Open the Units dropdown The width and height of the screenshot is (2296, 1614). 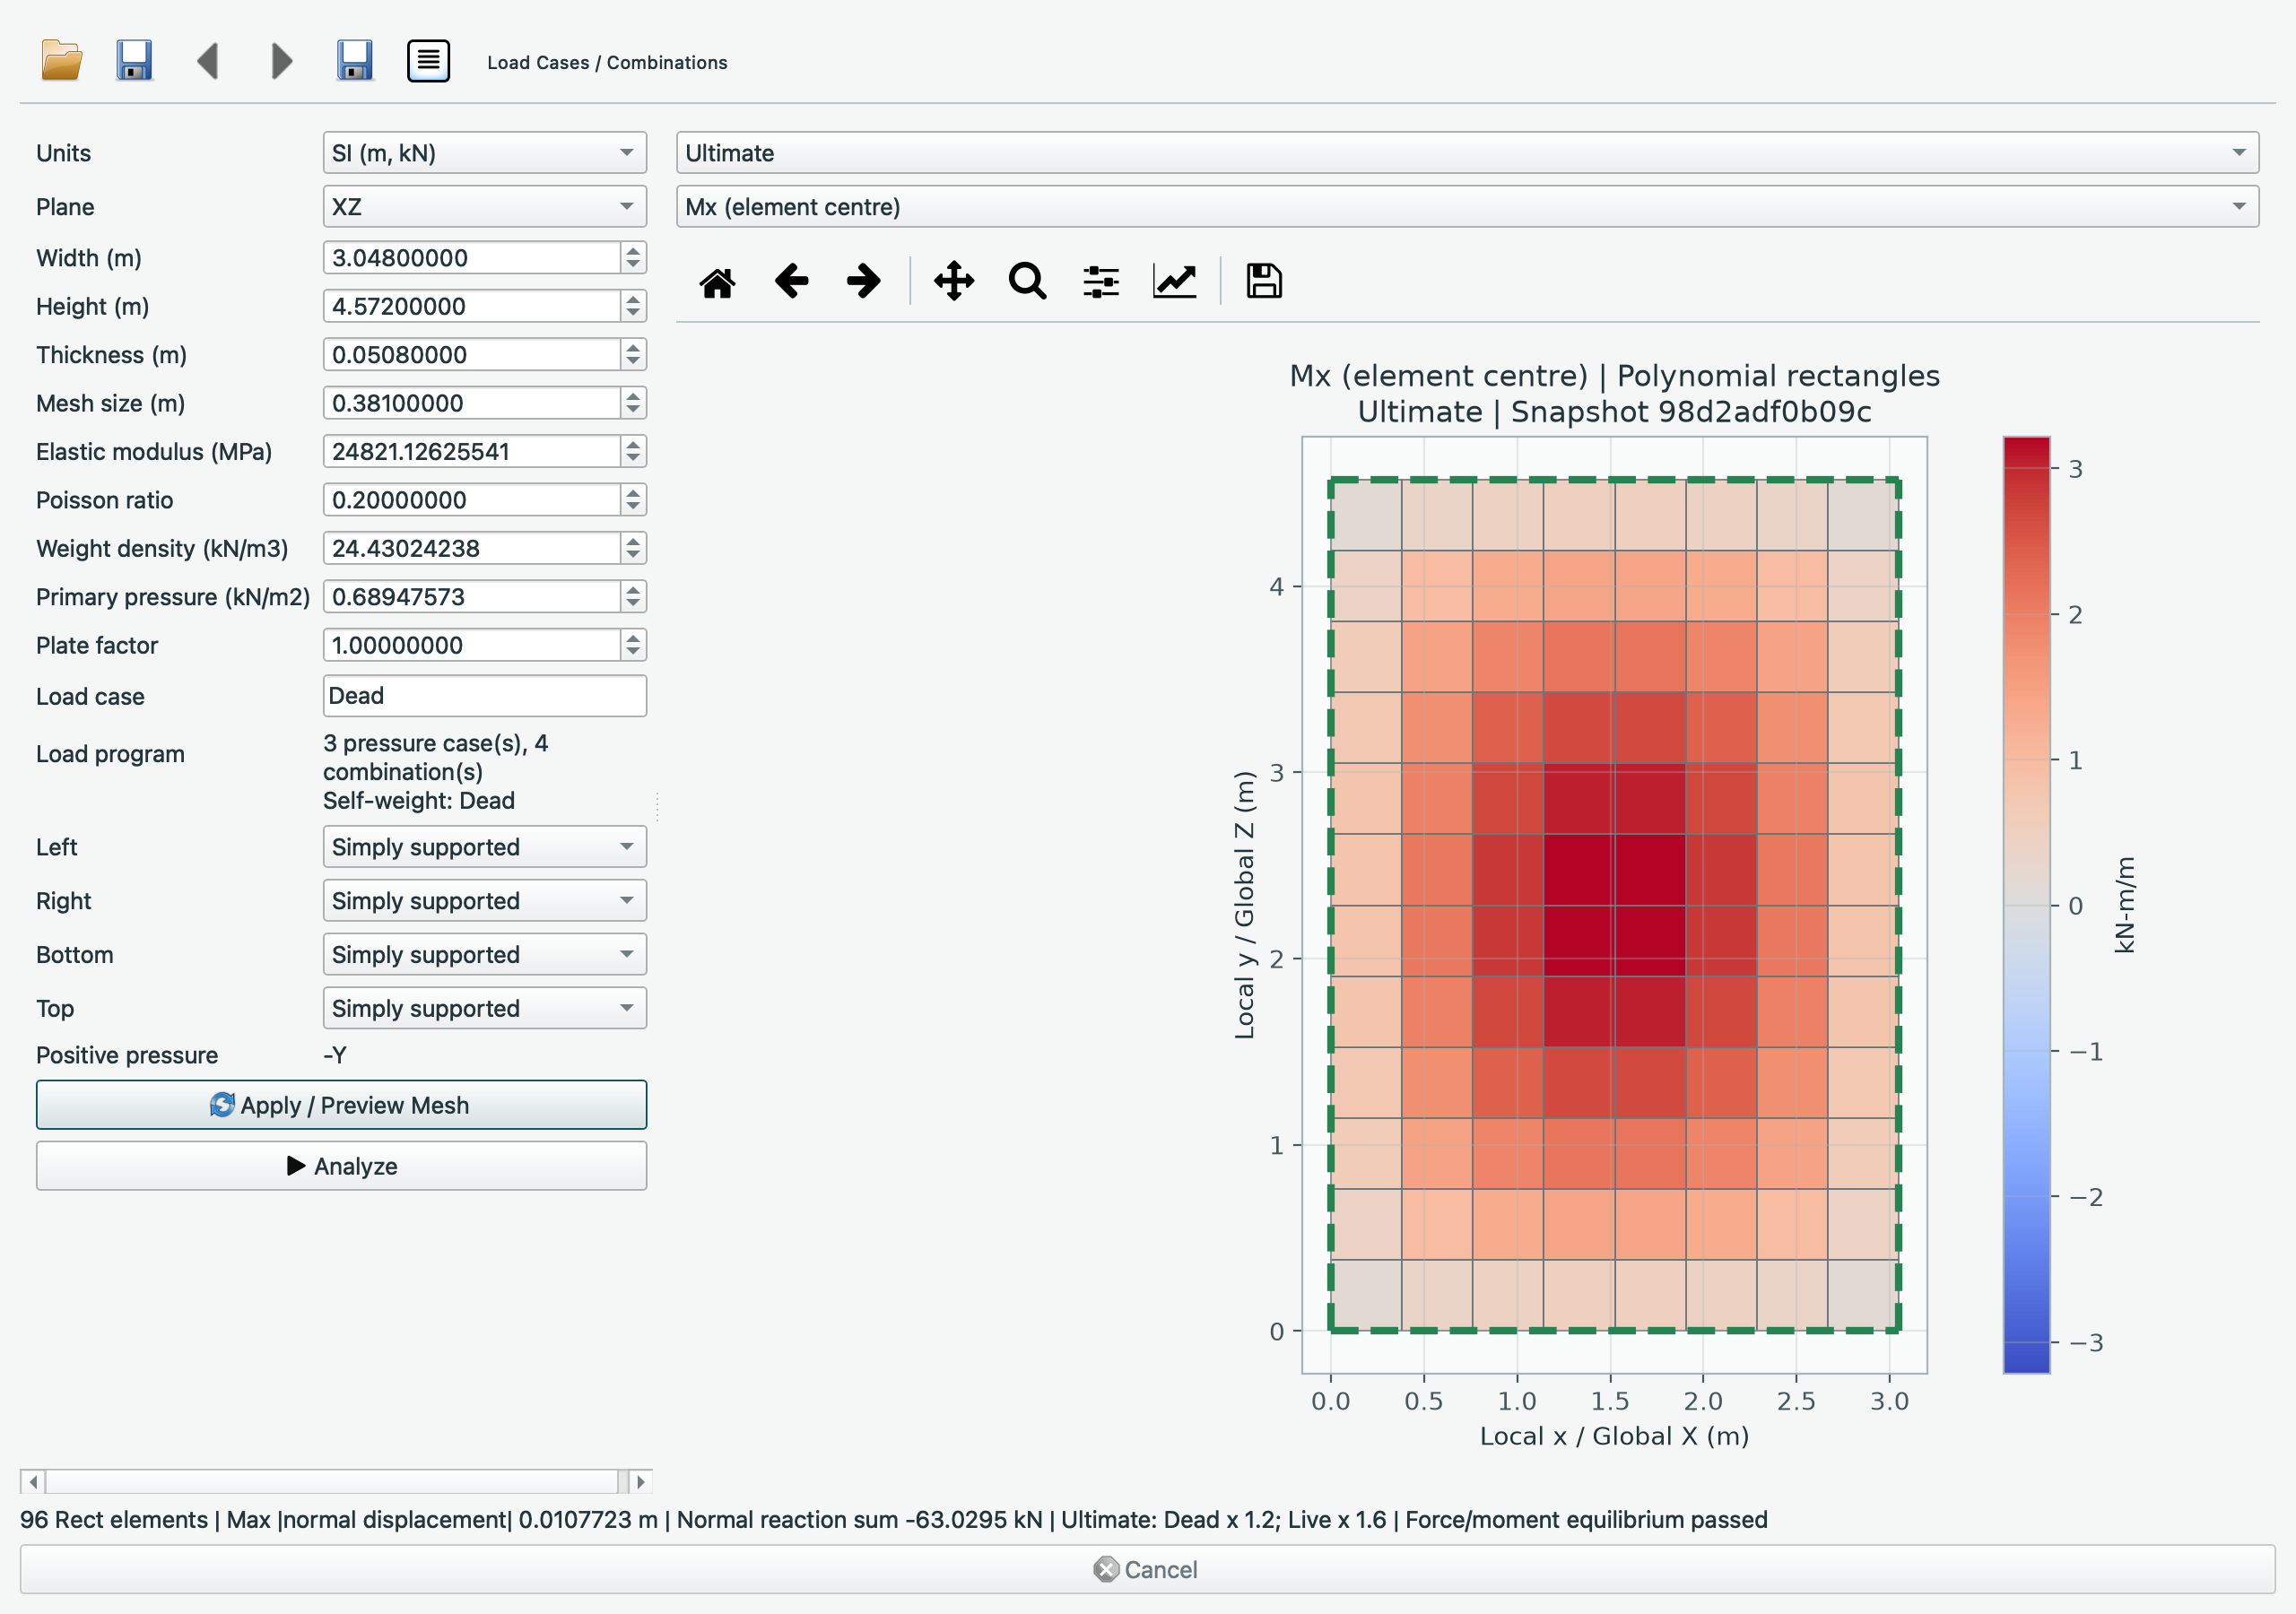485,153
